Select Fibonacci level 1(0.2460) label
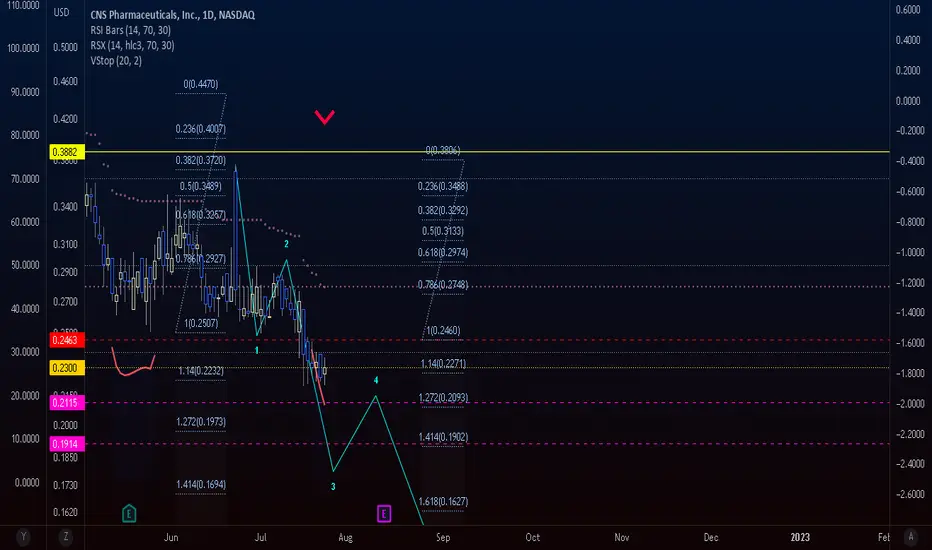 [x=443, y=330]
